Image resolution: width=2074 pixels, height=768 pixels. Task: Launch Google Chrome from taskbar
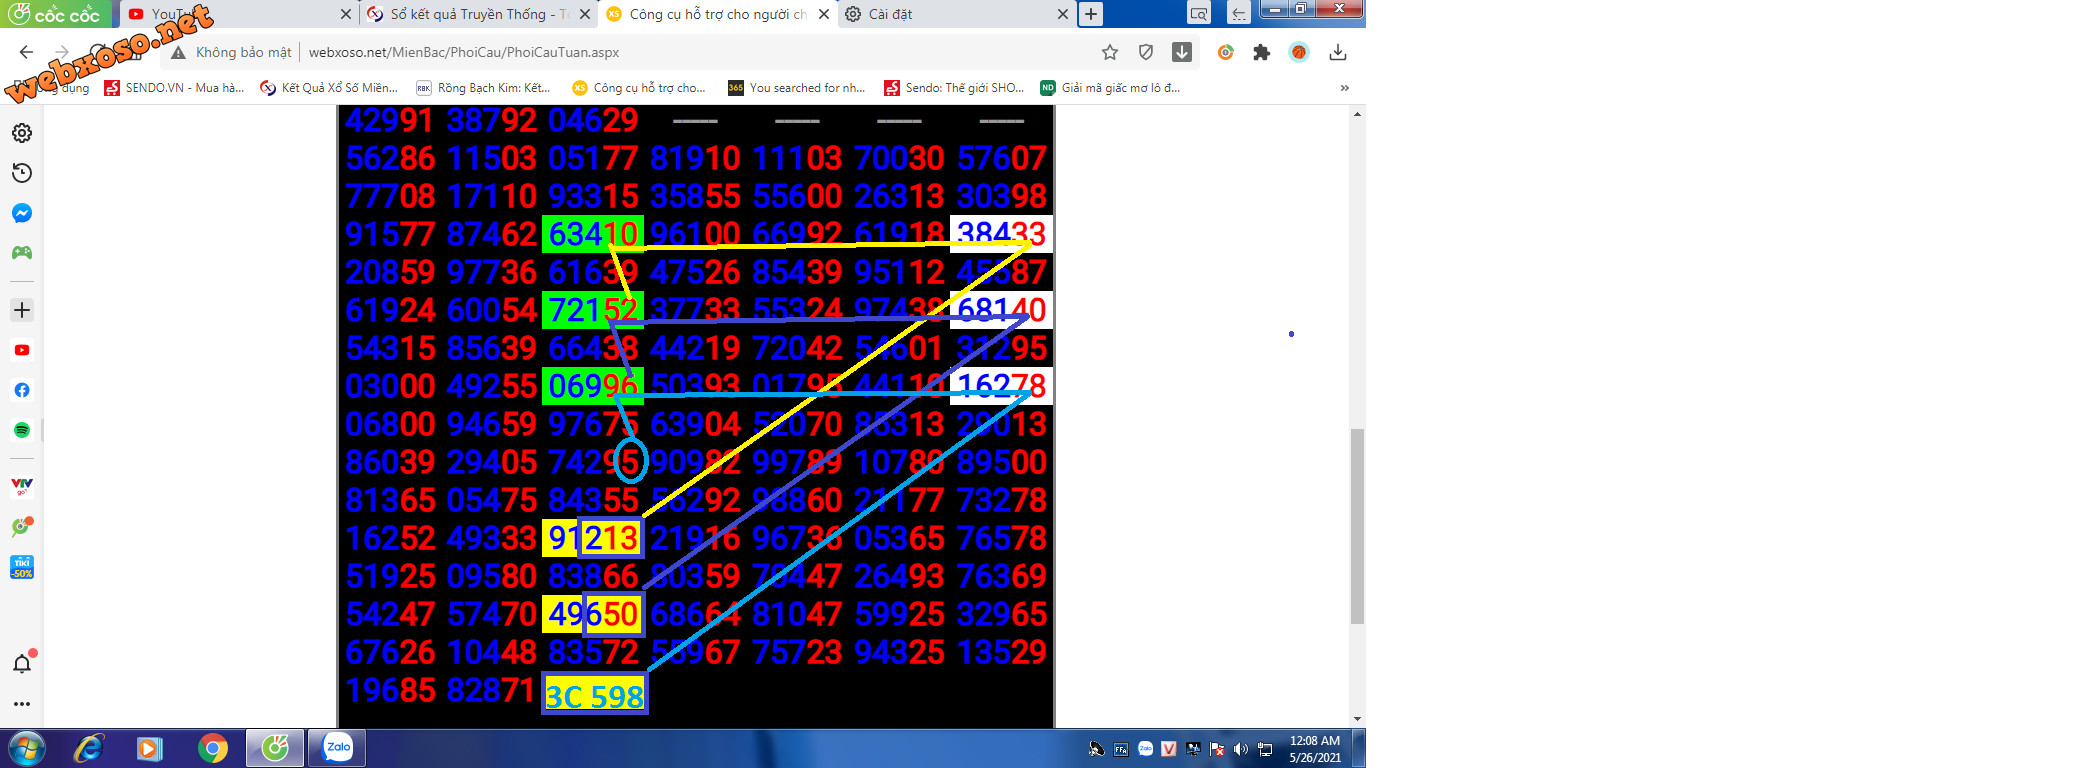(212, 748)
